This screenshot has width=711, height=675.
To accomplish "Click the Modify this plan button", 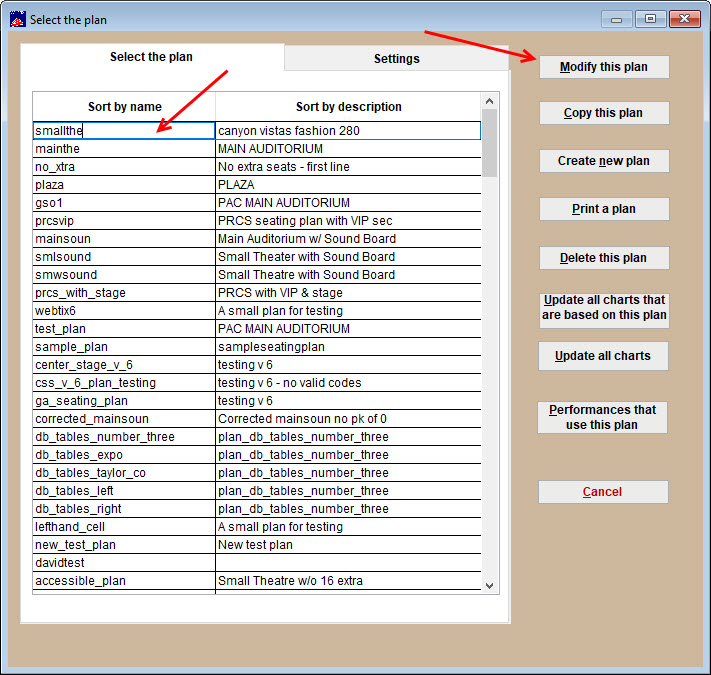I will pos(604,67).
